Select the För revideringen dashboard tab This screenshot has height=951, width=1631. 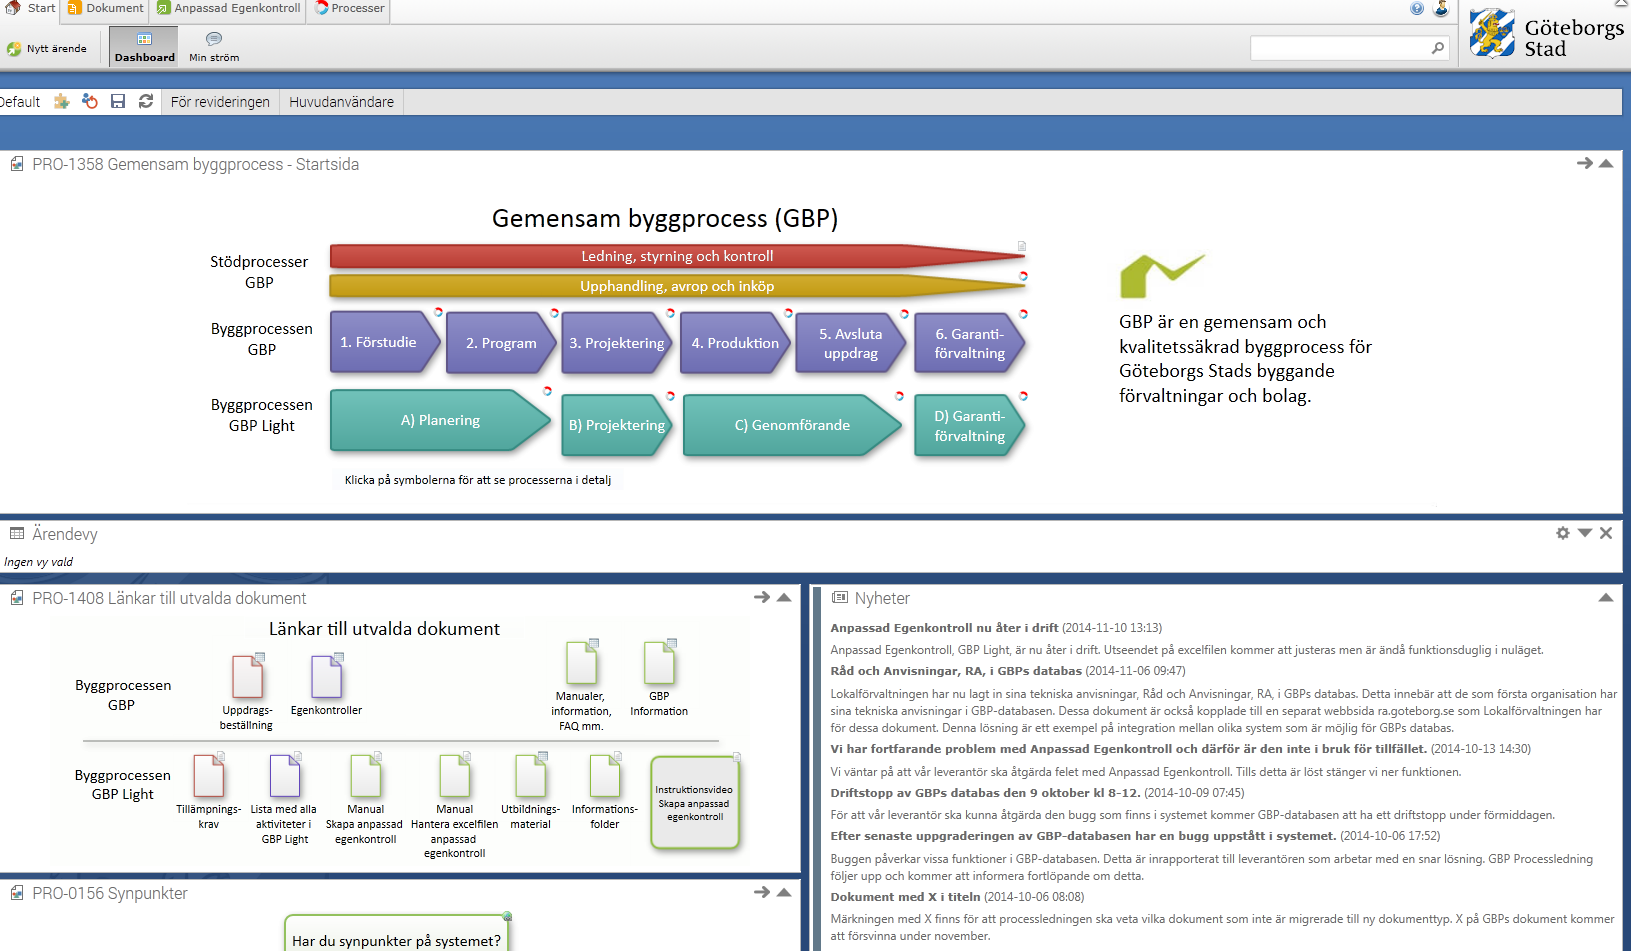[220, 102]
